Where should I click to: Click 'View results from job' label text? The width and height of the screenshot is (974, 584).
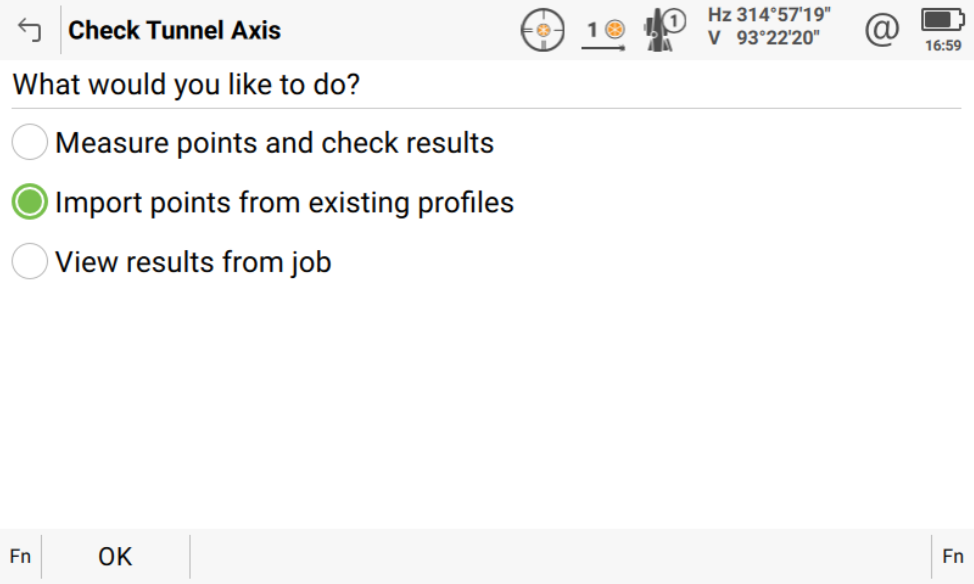193,262
